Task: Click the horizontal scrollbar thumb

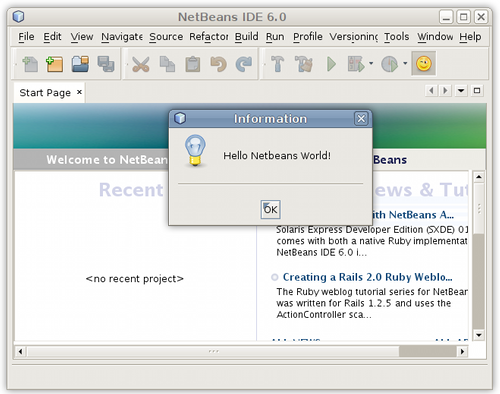Action: tap(213, 351)
